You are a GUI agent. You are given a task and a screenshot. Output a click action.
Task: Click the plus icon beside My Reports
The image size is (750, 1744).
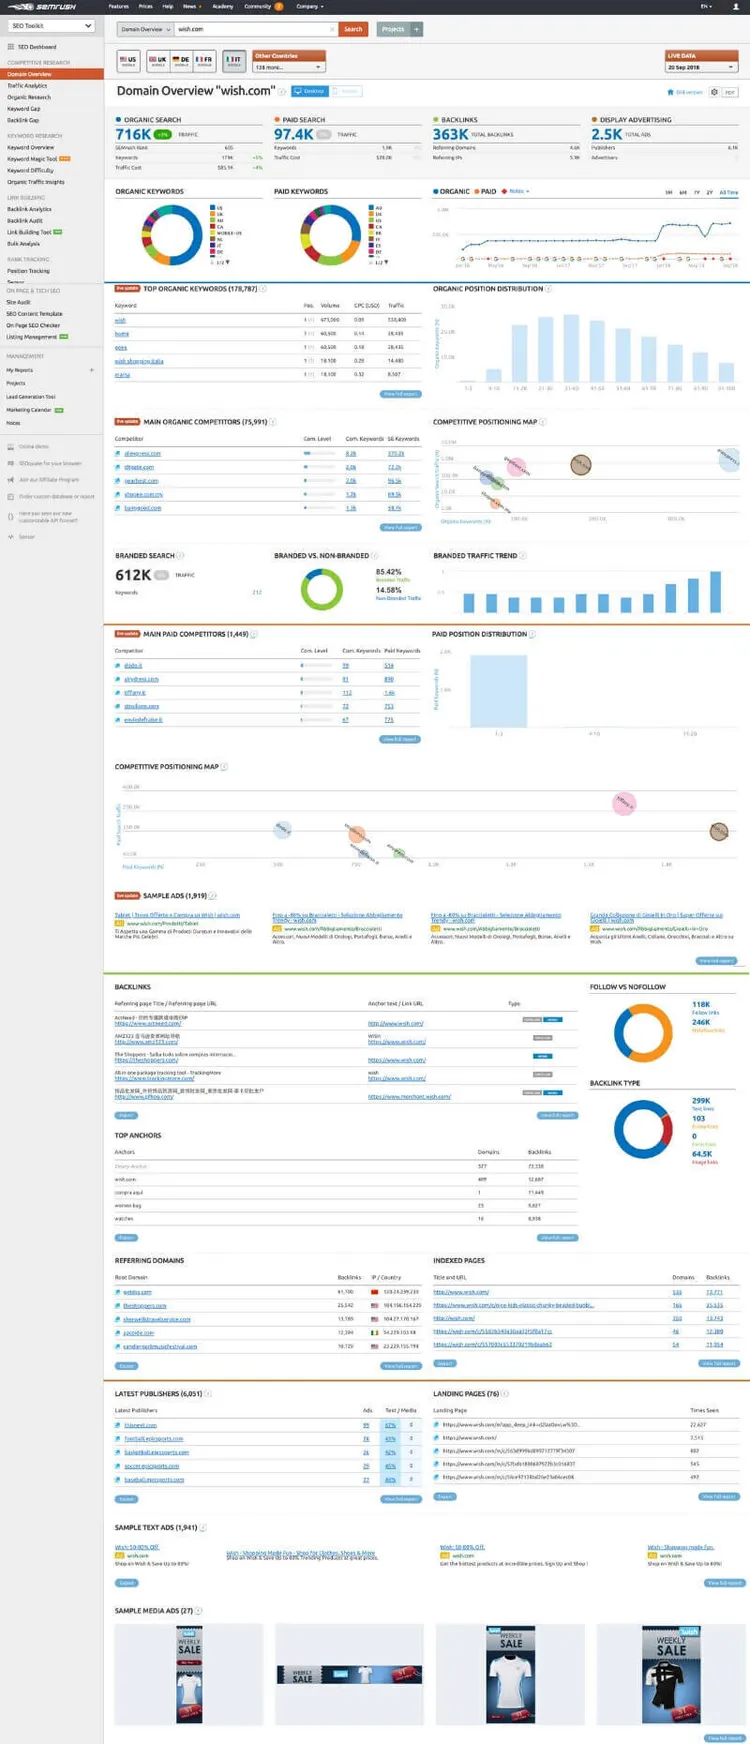coord(92,370)
